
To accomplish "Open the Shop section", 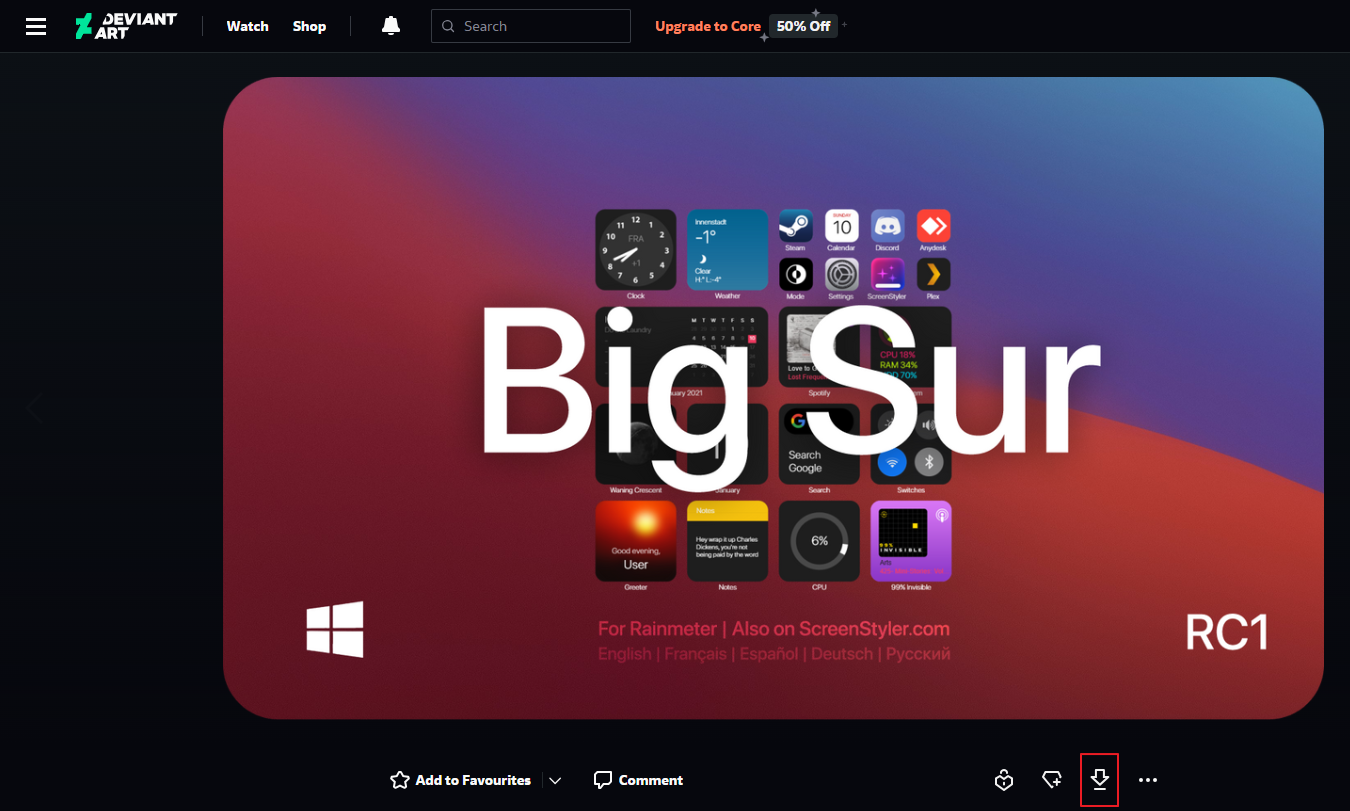I will pos(309,26).
